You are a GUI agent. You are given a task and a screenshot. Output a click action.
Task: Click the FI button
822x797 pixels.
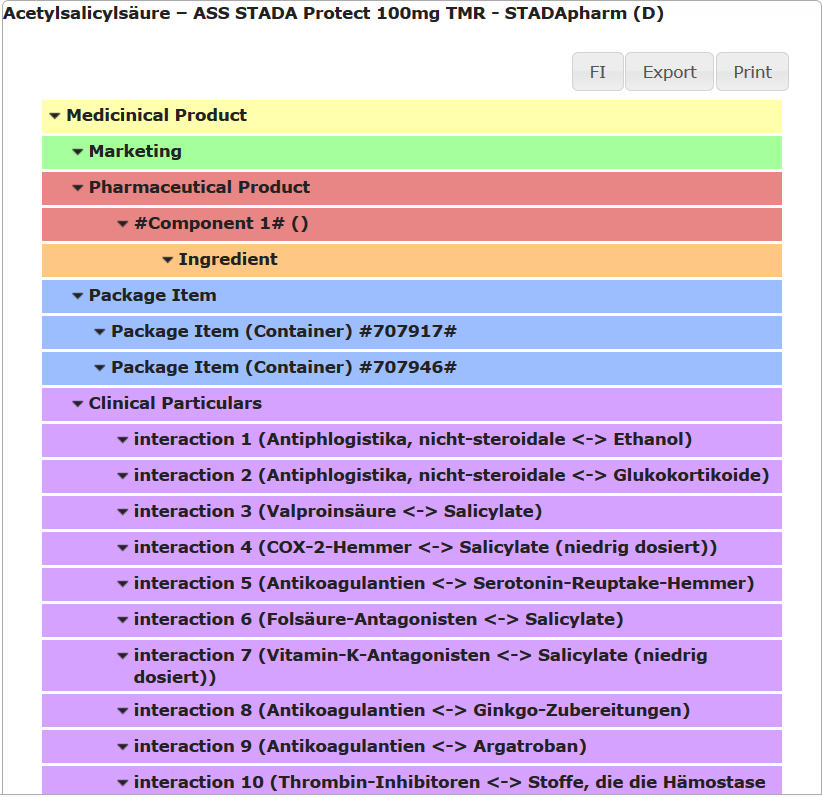(598, 72)
